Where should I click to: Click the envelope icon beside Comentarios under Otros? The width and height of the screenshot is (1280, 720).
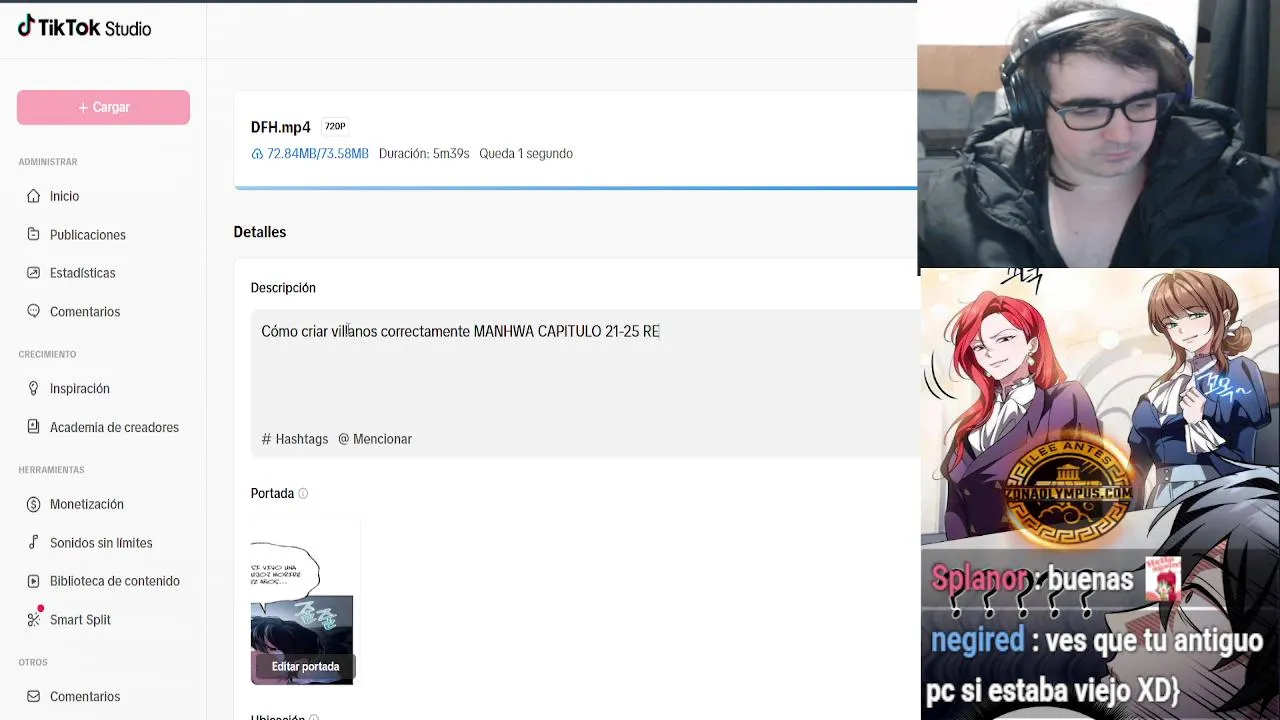34,696
